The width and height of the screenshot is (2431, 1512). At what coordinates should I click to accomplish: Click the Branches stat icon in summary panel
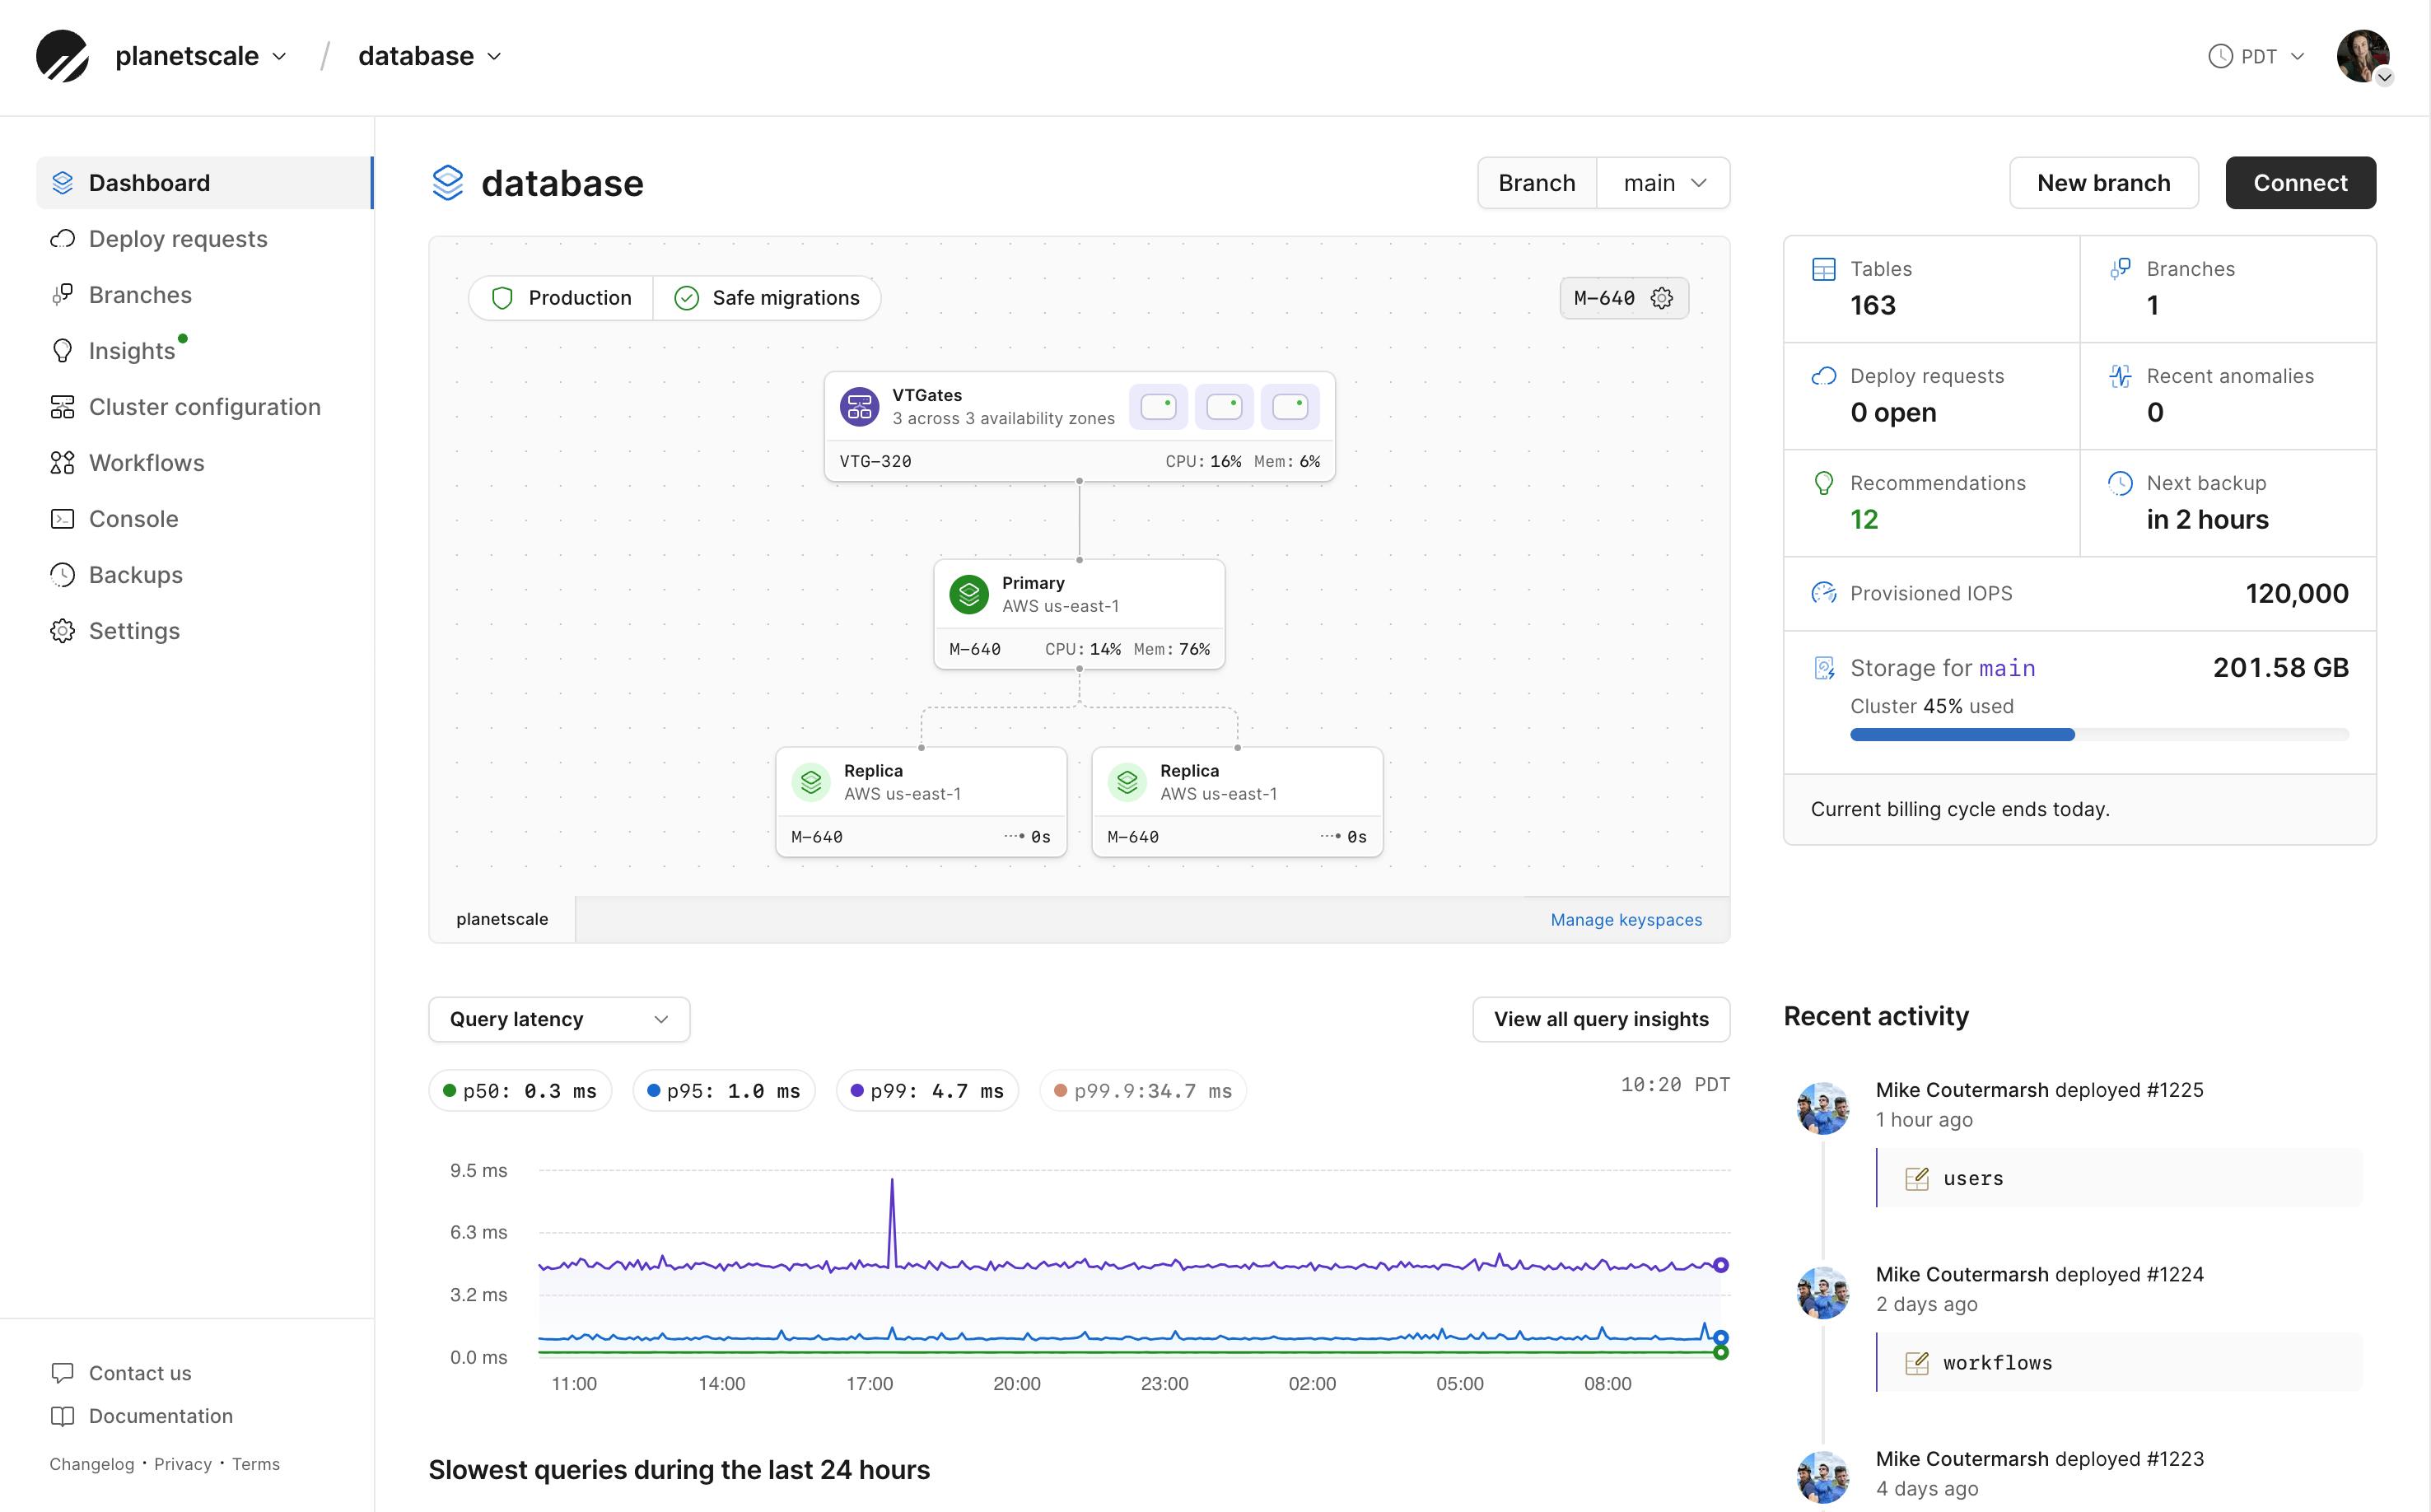coord(2120,269)
